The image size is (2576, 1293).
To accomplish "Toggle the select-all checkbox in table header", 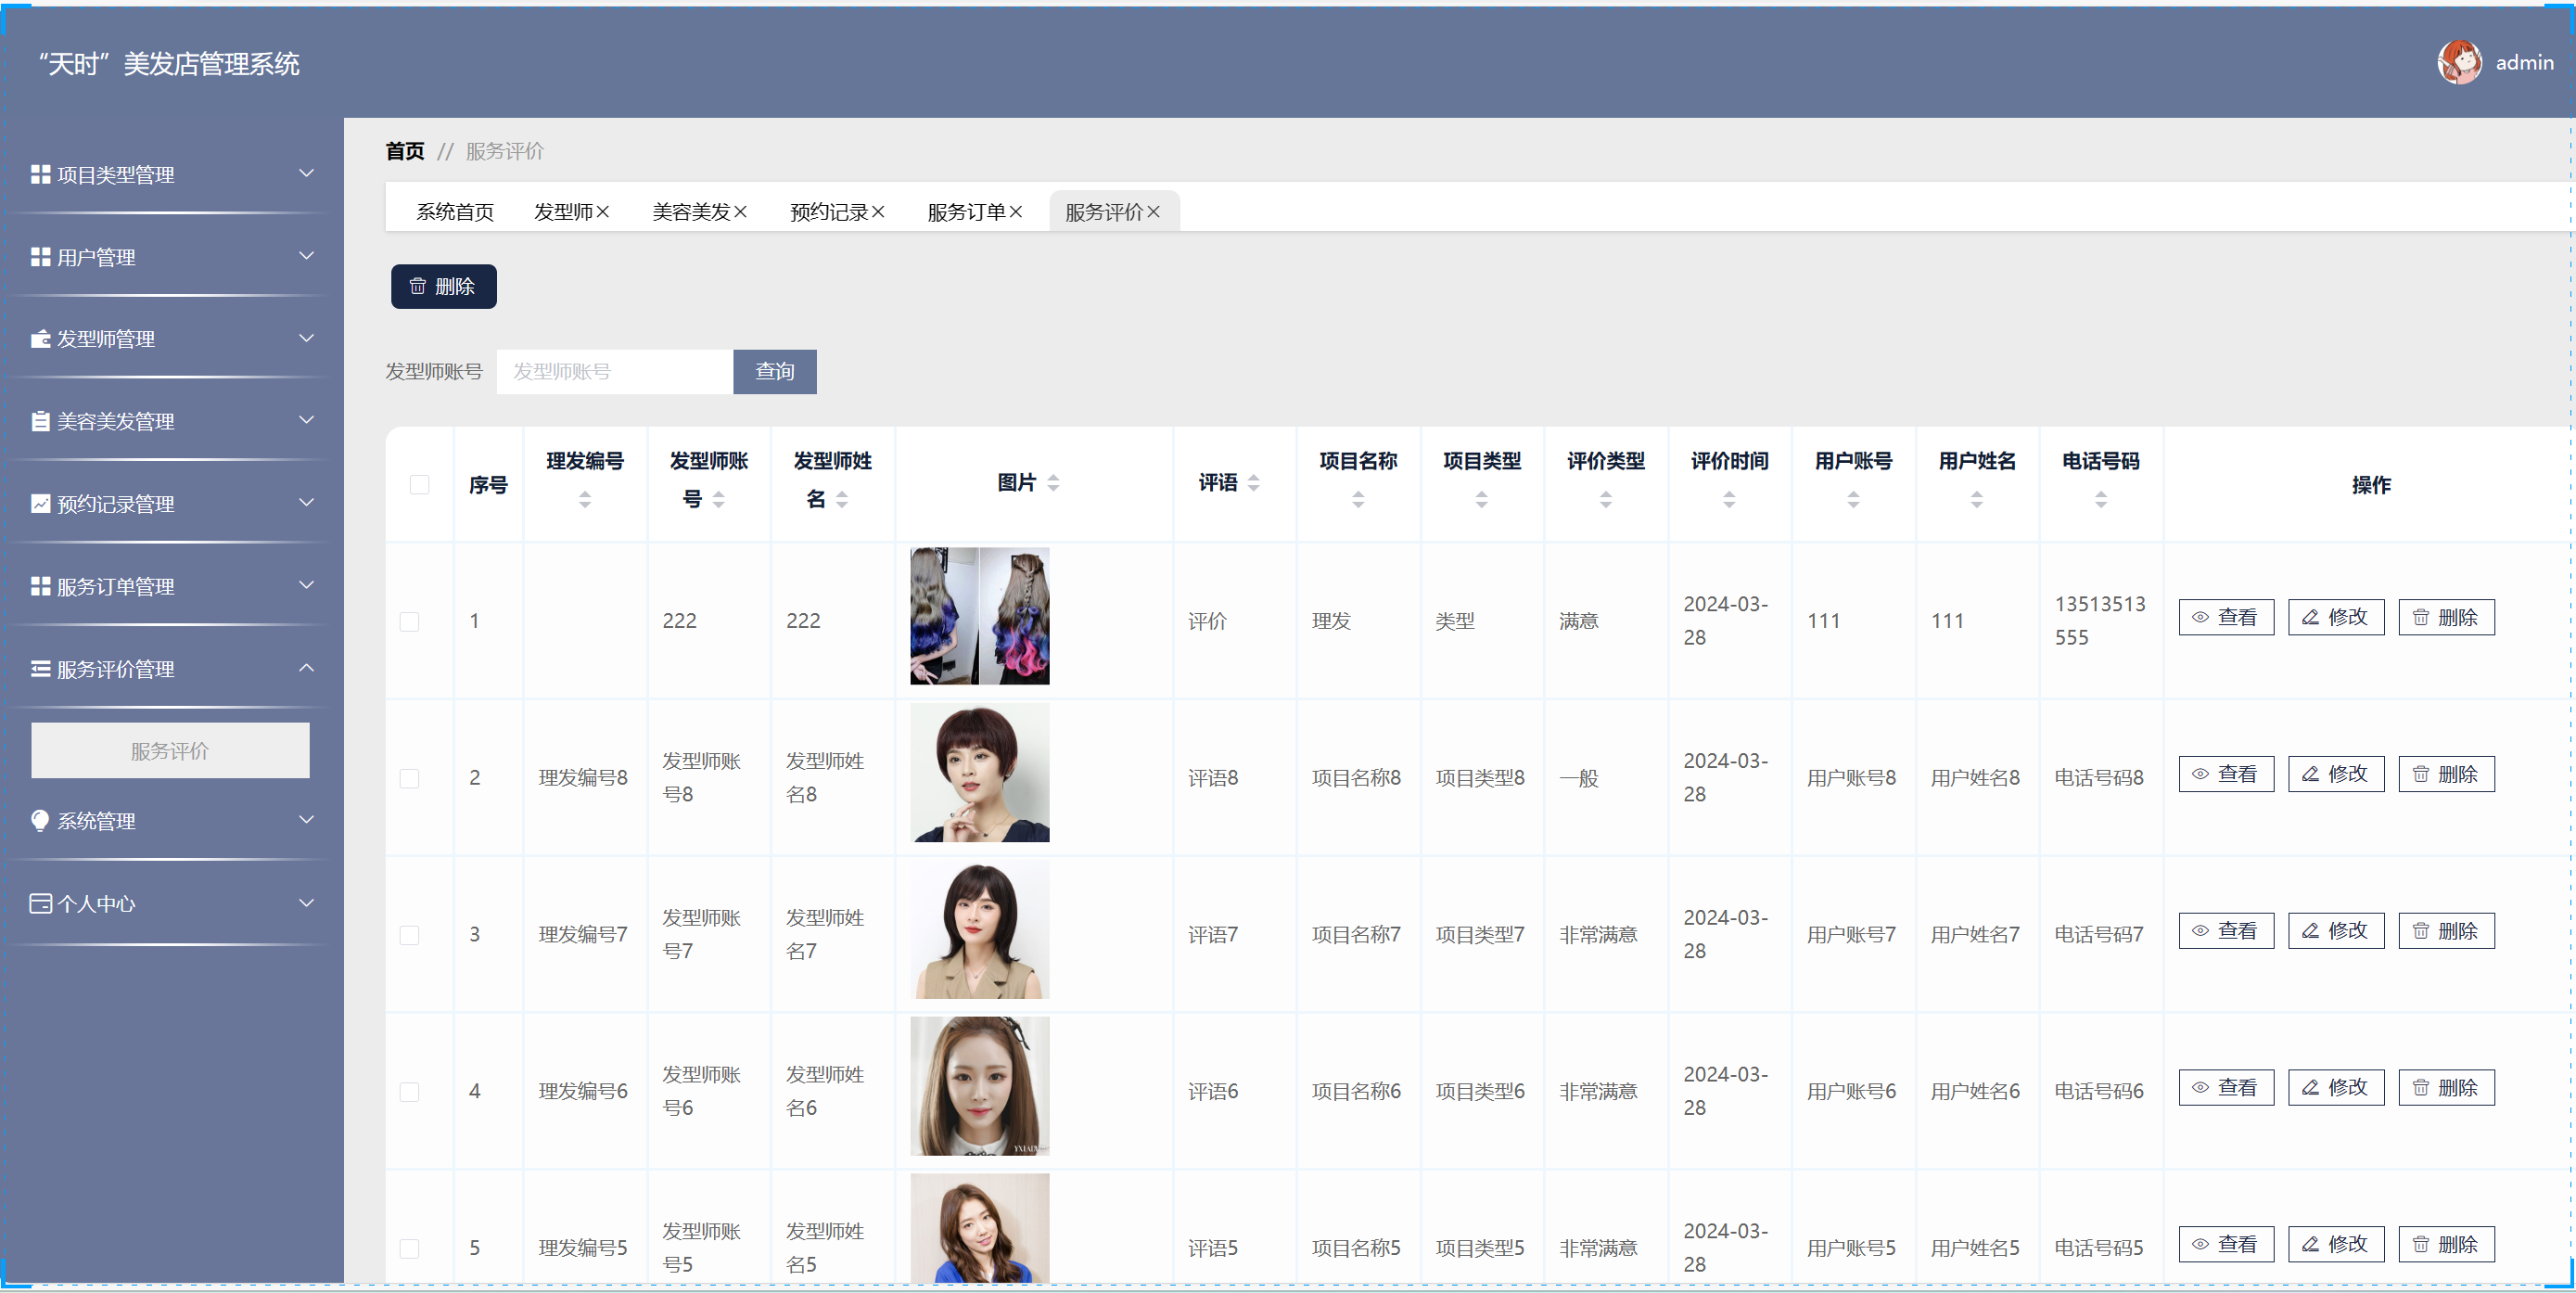I will coord(419,485).
